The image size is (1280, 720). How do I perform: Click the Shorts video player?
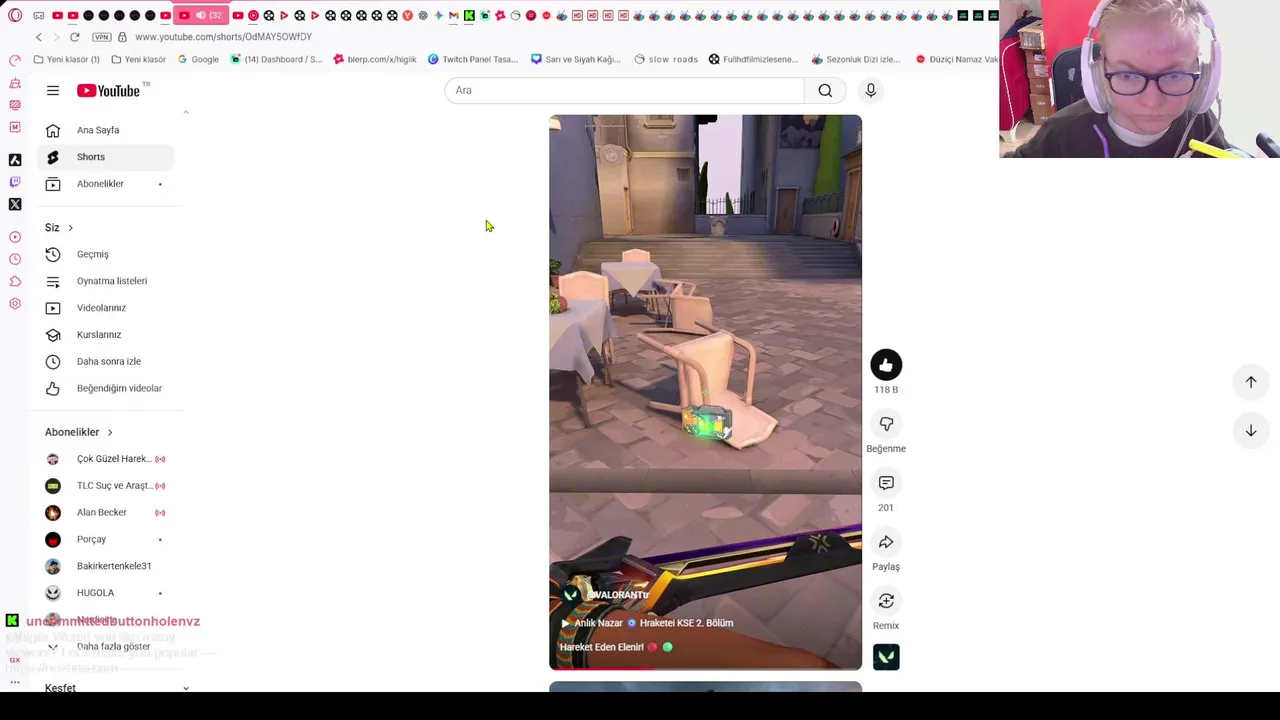705,391
